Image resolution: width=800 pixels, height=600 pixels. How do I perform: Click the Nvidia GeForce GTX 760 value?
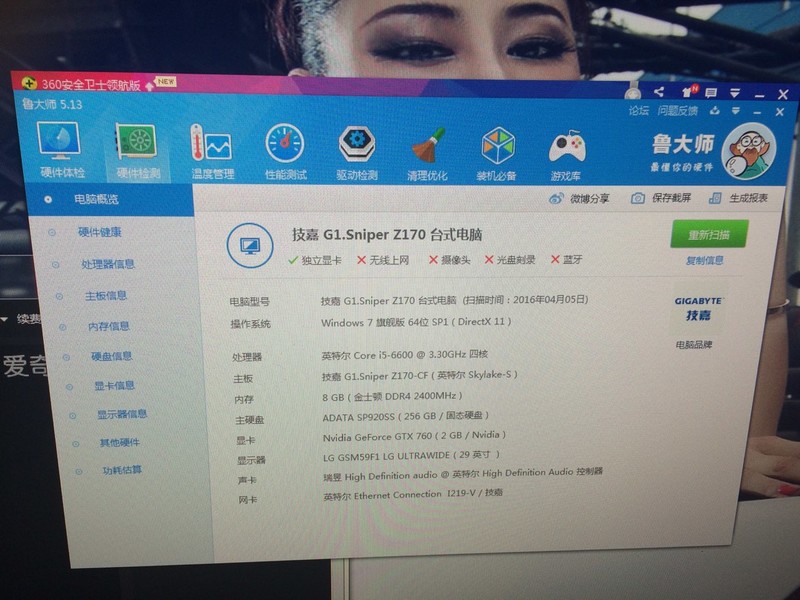tap(414, 436)
